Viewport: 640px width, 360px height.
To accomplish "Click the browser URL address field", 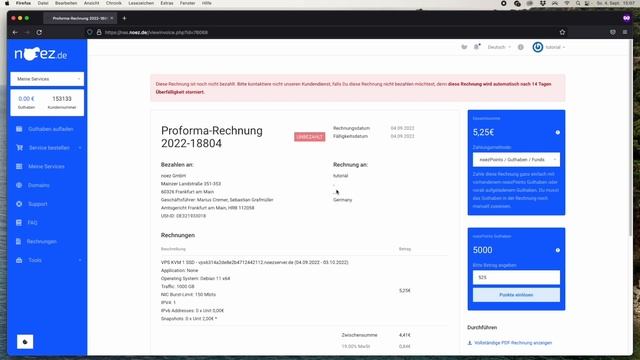I will 327,32.
